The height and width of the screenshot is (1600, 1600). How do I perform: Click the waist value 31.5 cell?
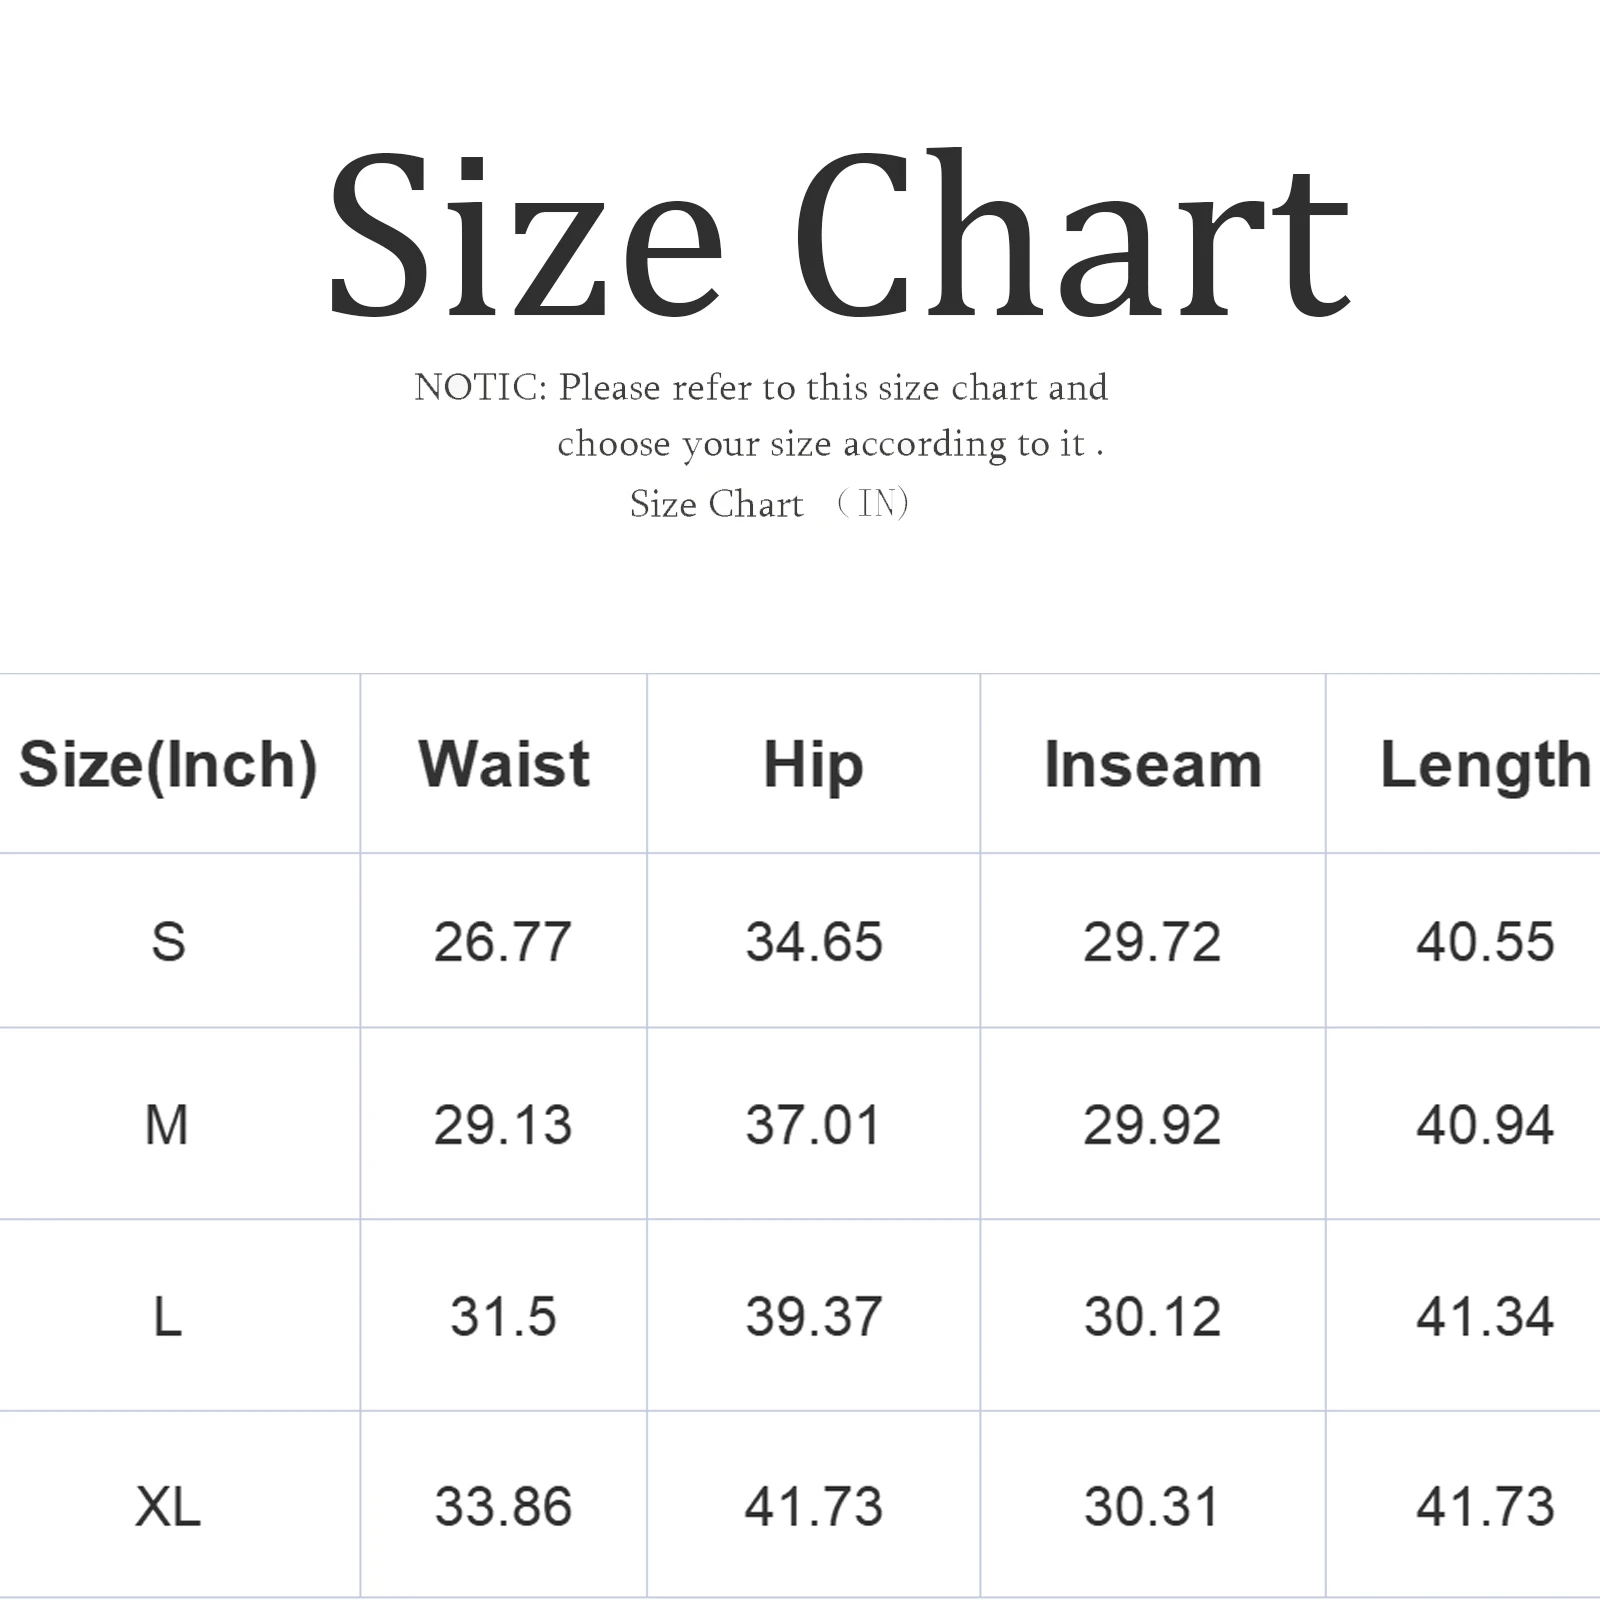click(503, 1316)
